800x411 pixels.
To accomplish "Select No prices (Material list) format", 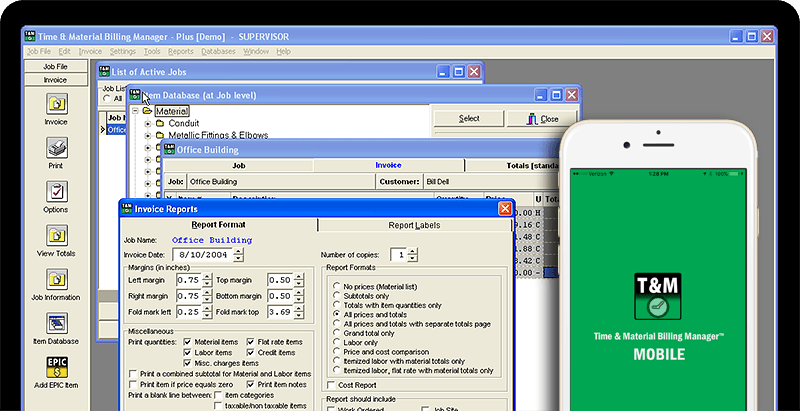I will click(x=336, y=287).
